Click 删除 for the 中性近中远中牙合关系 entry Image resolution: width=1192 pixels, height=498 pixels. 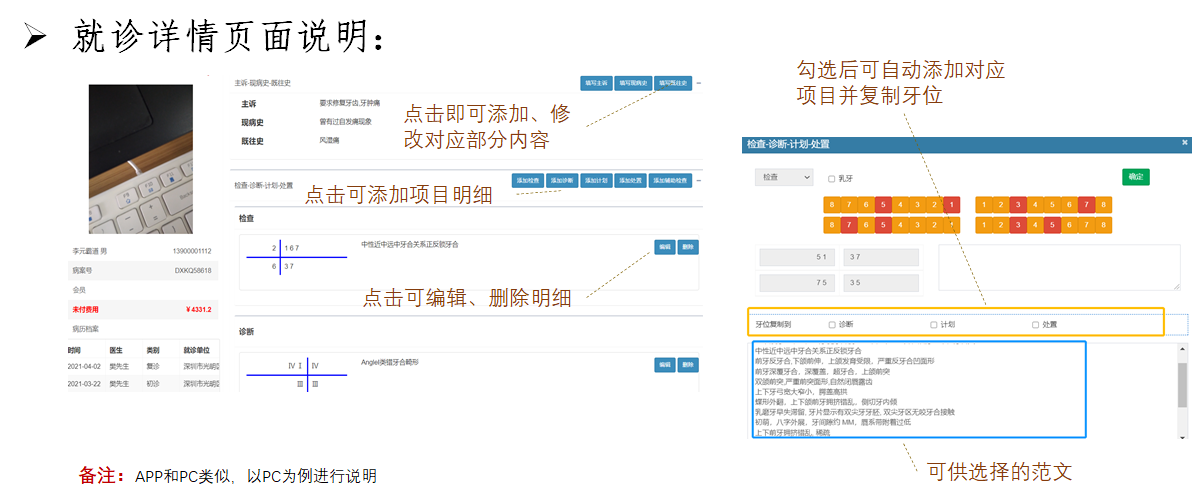click(688, 247)
